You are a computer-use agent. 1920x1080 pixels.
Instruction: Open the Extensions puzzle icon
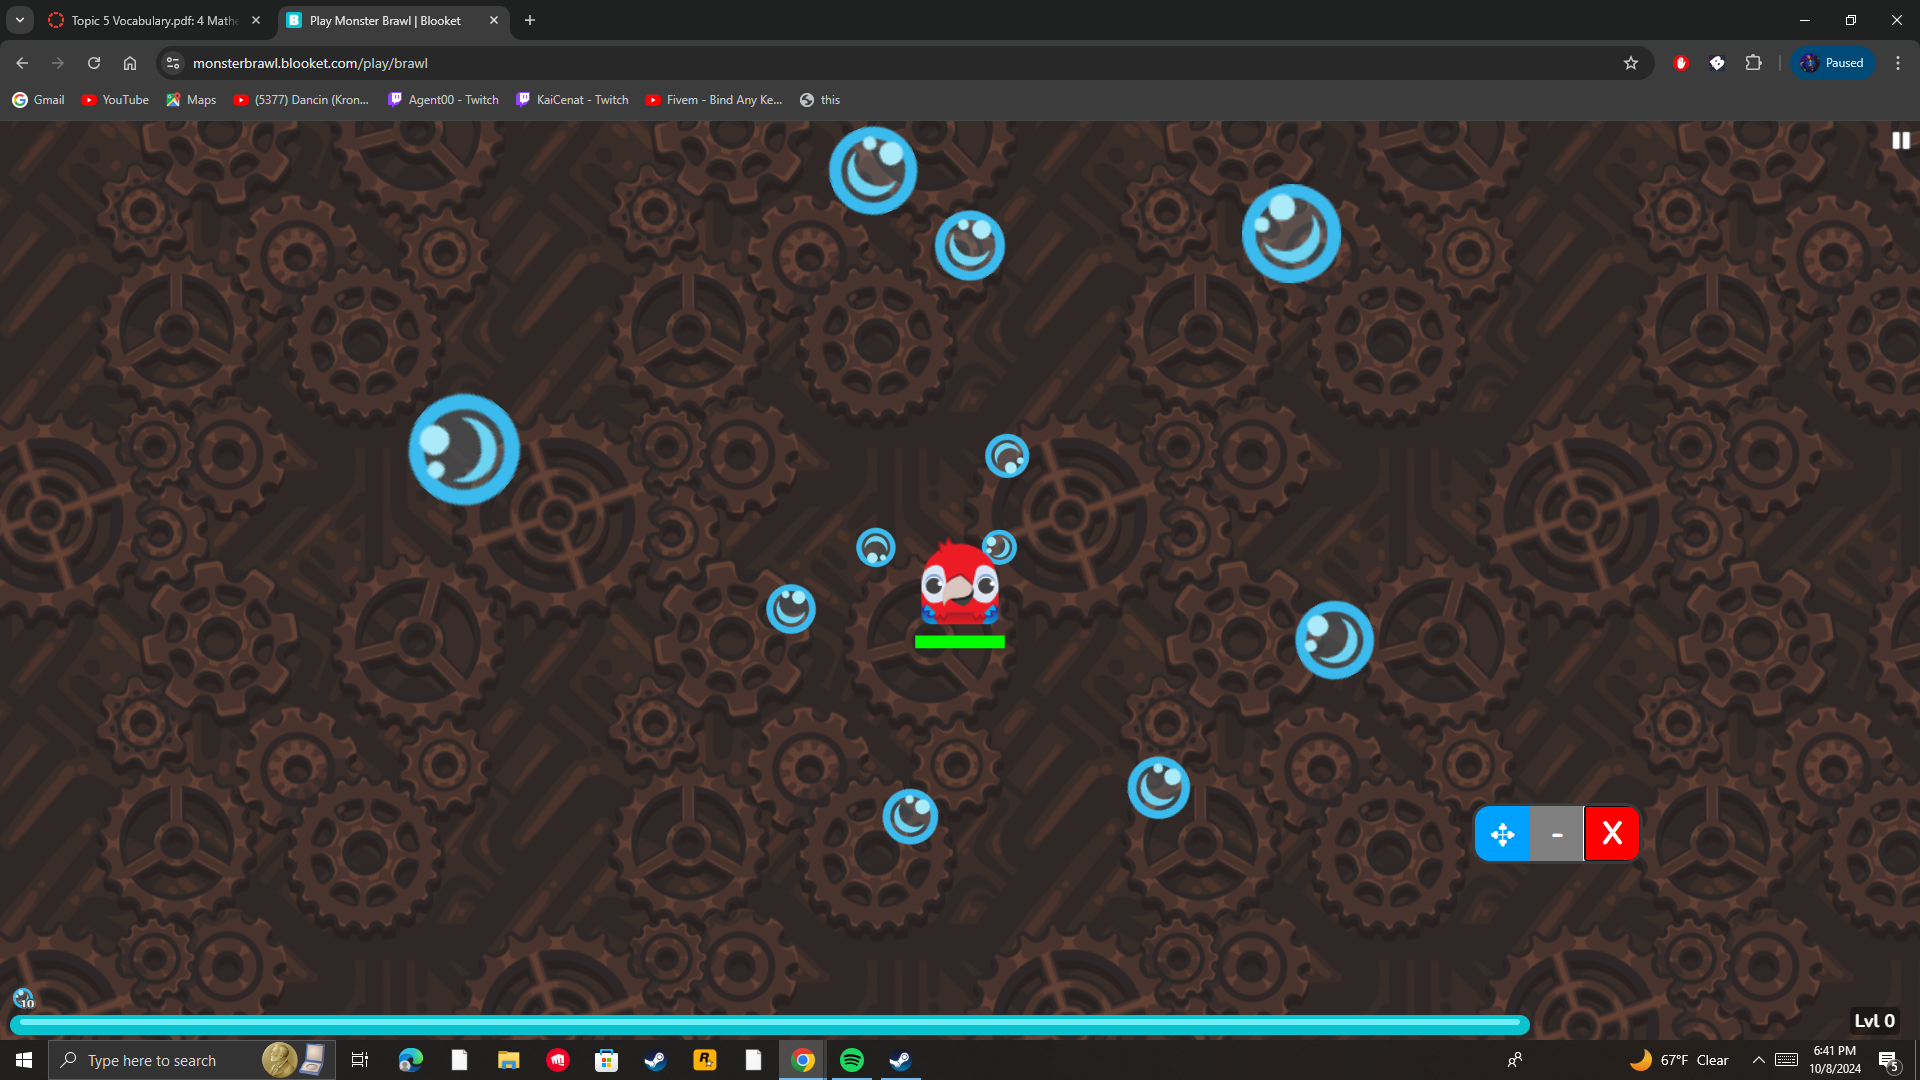tap(1753, 63)
